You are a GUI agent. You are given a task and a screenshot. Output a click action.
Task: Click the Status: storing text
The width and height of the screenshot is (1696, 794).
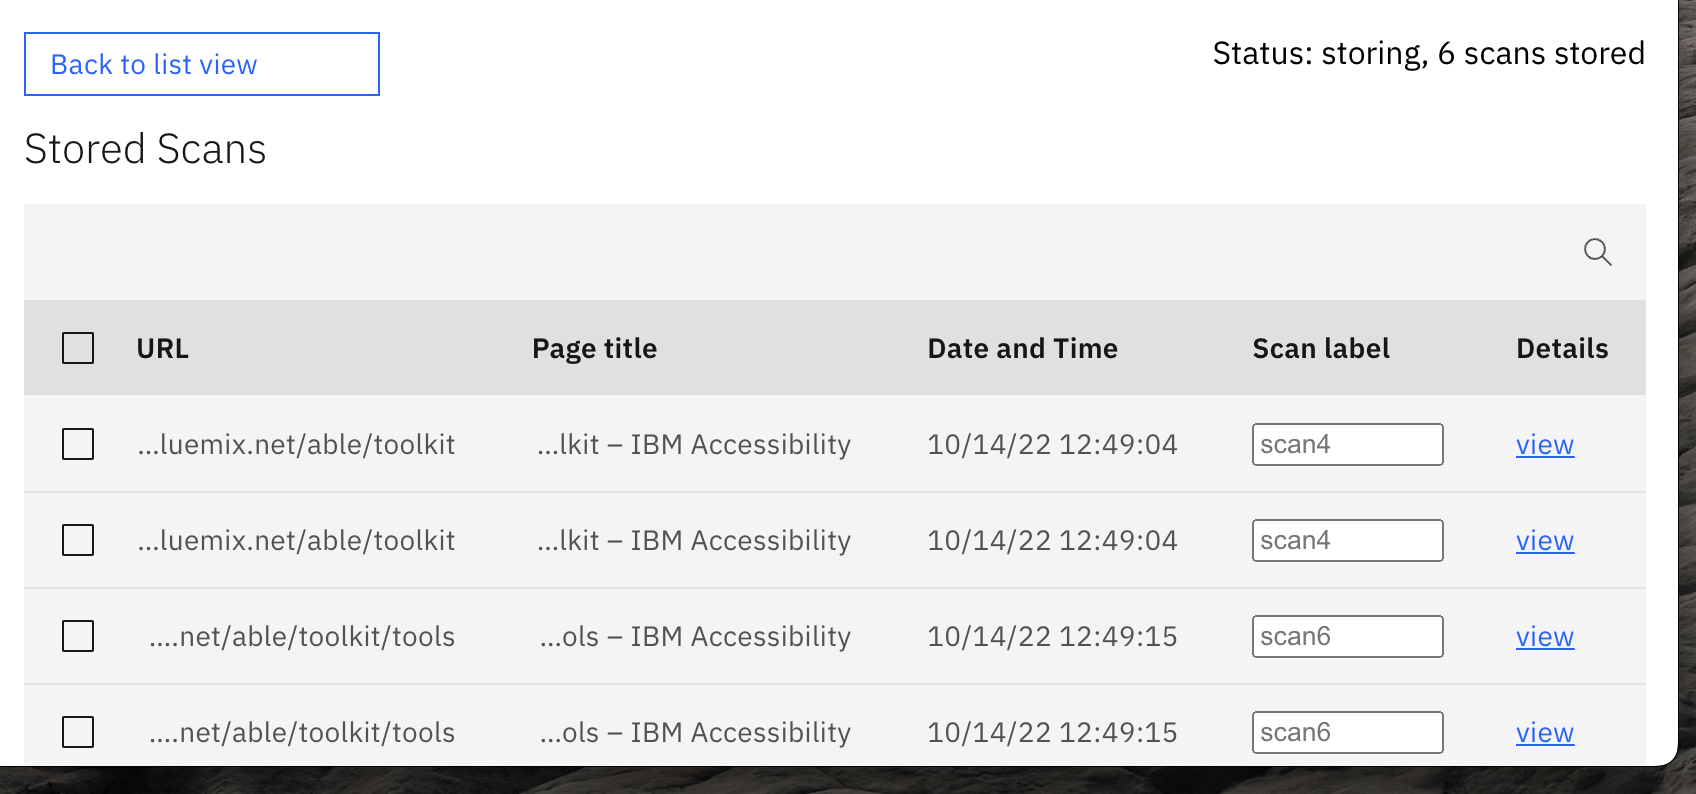(1428, 52)
